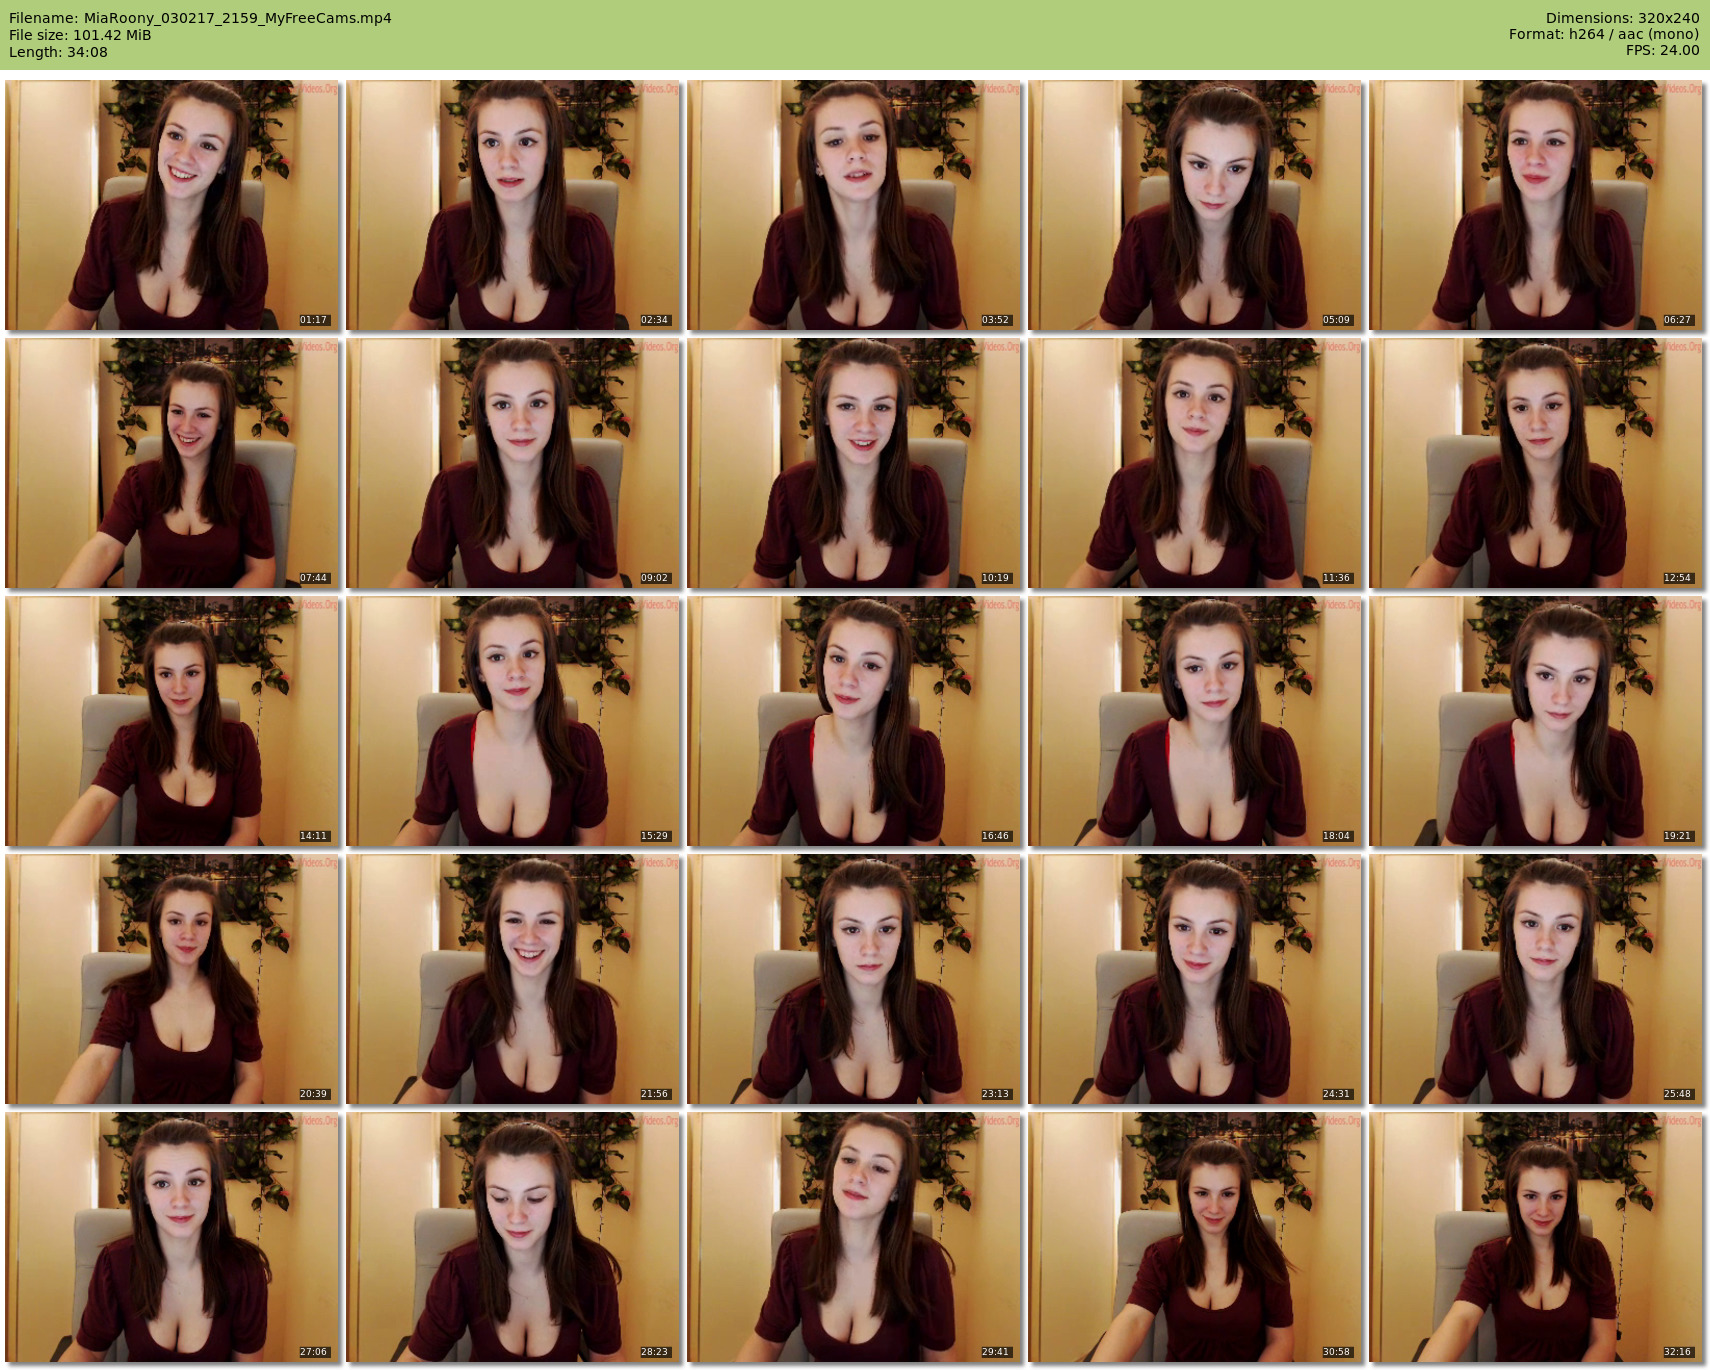Click the "File size: 101.42 MiB" text
The width and height of the screenshot is (1710, 1370).
tap(80, 35)
